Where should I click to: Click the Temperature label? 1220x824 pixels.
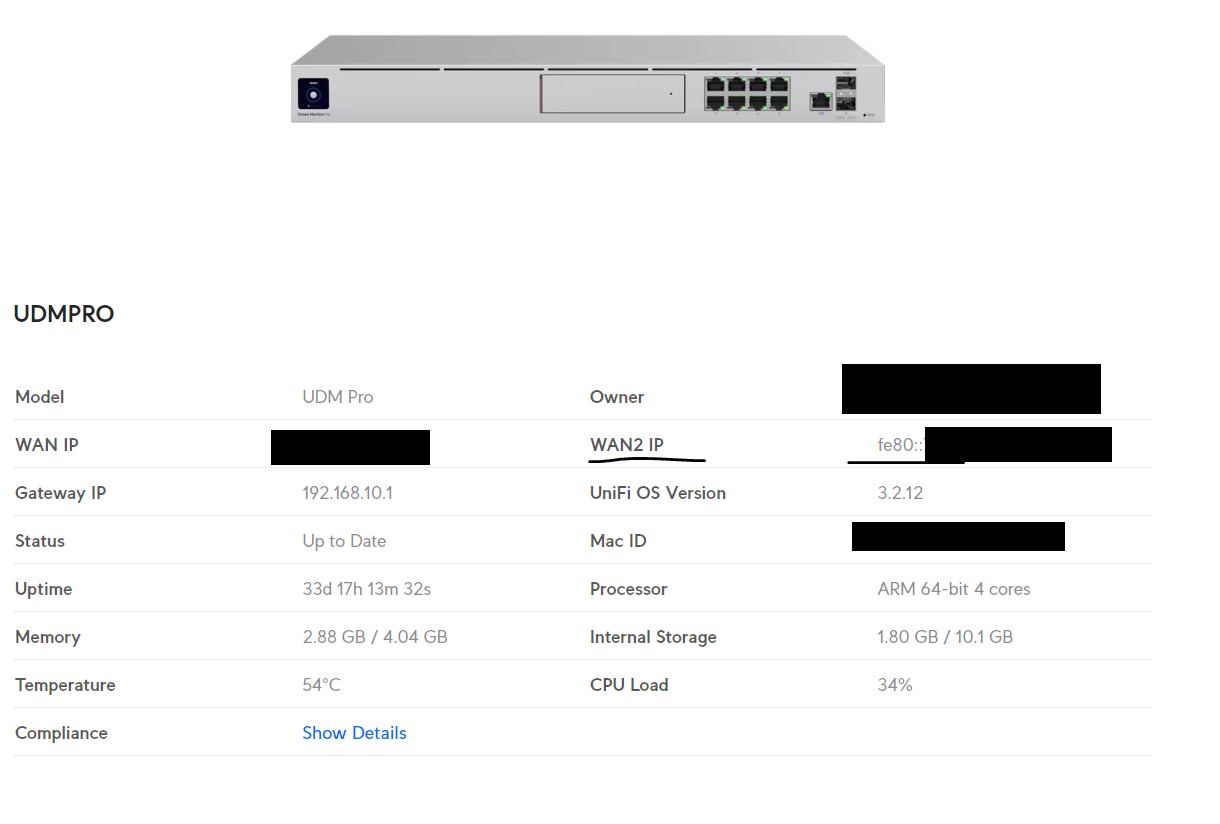tap(65, 685)
